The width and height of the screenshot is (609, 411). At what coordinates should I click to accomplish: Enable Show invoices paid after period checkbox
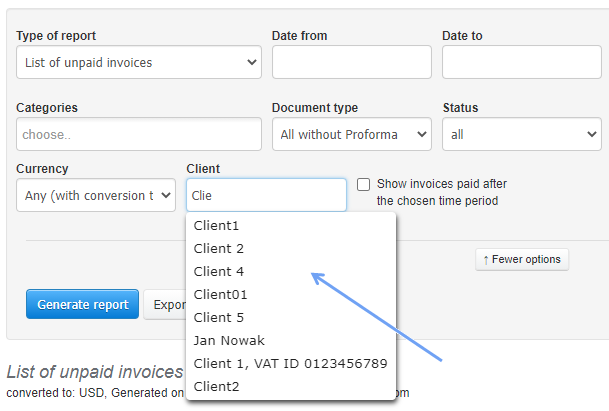coord(364,184)
